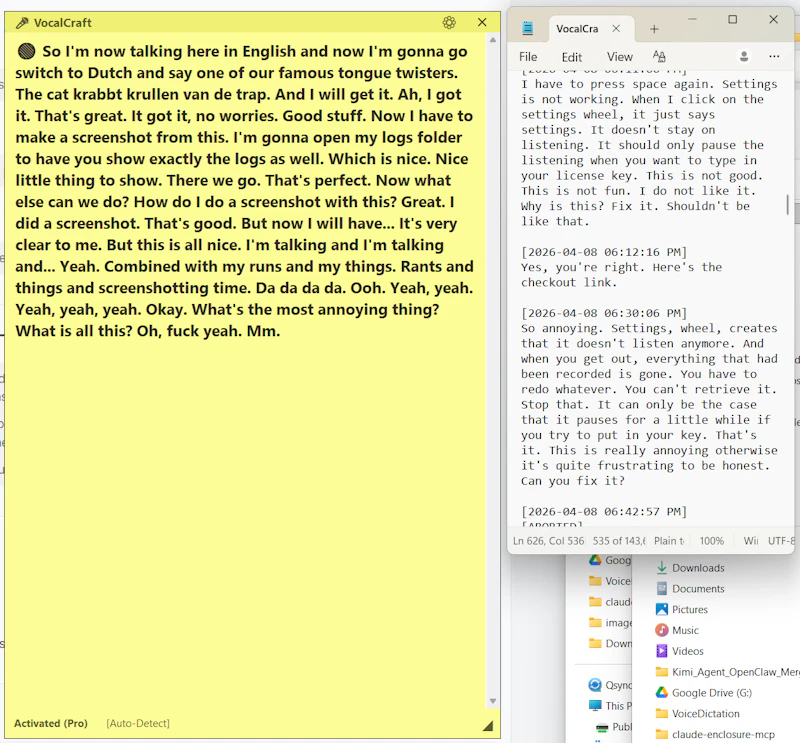The height and width of the screenshot is (743, 800).
Task: Open Notepad View menu
Action: click(x=619, y=57)
